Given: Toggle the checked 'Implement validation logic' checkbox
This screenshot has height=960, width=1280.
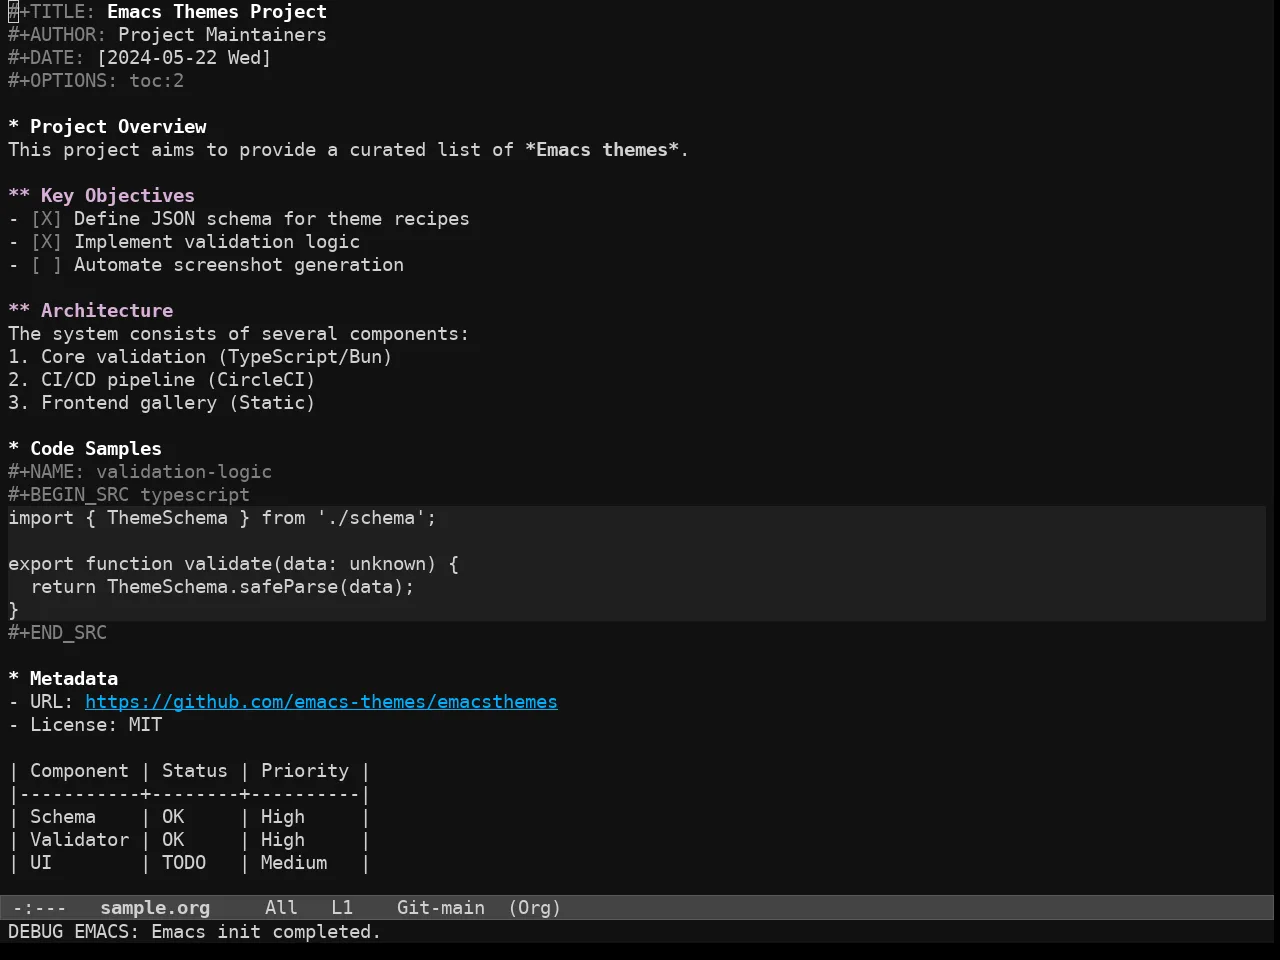Looking at the screenshot, I should point(46,242).
